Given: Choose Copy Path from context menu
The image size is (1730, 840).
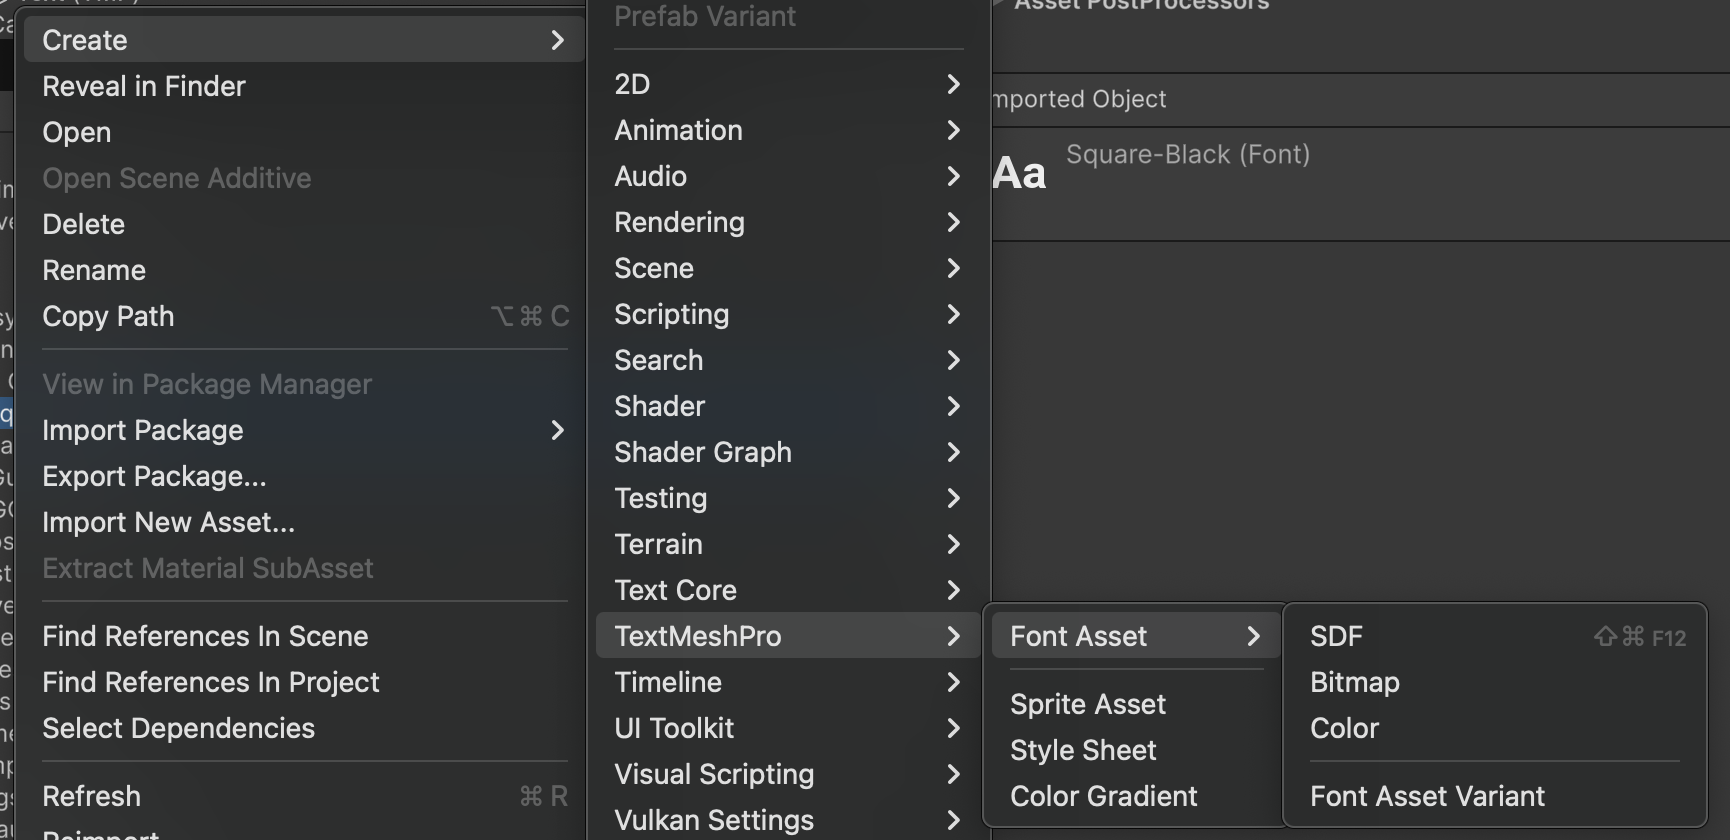Looking at the screenshot, I should point(108,317).
